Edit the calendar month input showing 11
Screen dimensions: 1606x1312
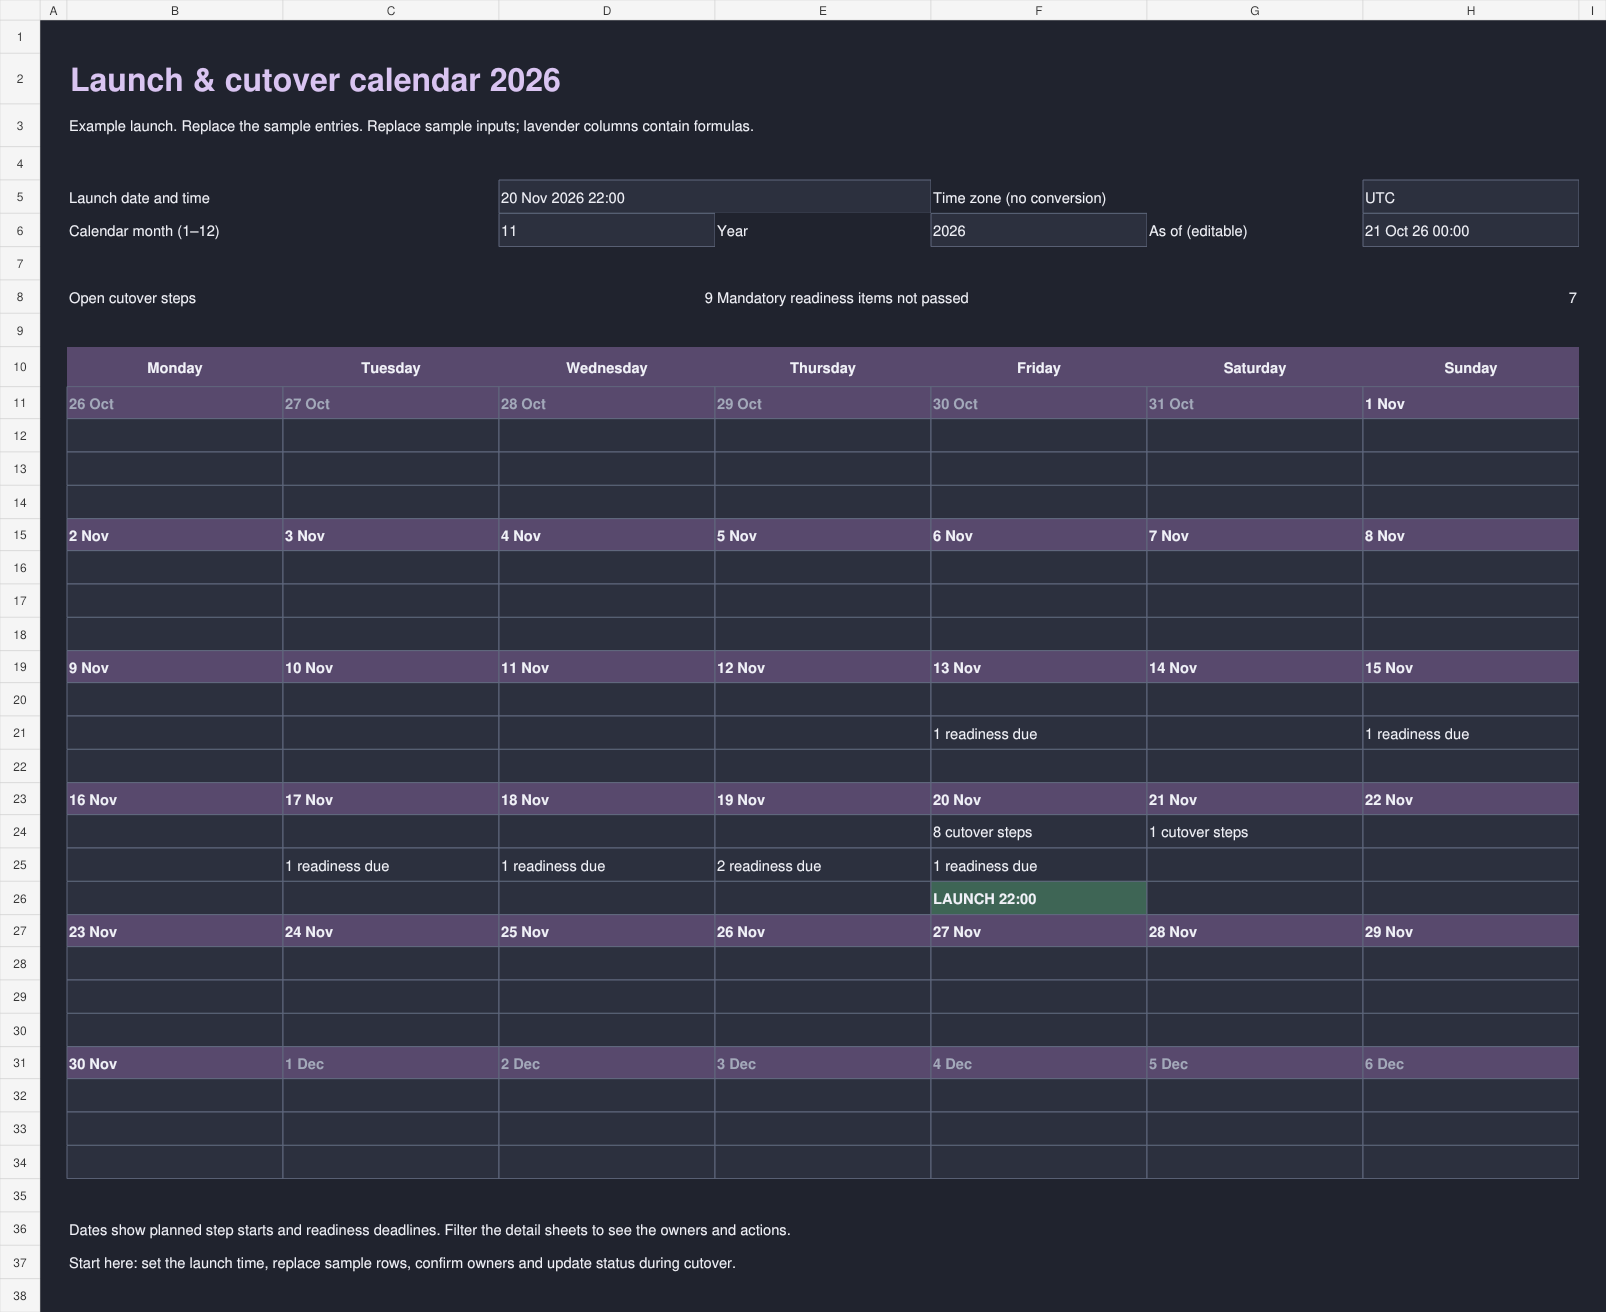coord(606,230)
